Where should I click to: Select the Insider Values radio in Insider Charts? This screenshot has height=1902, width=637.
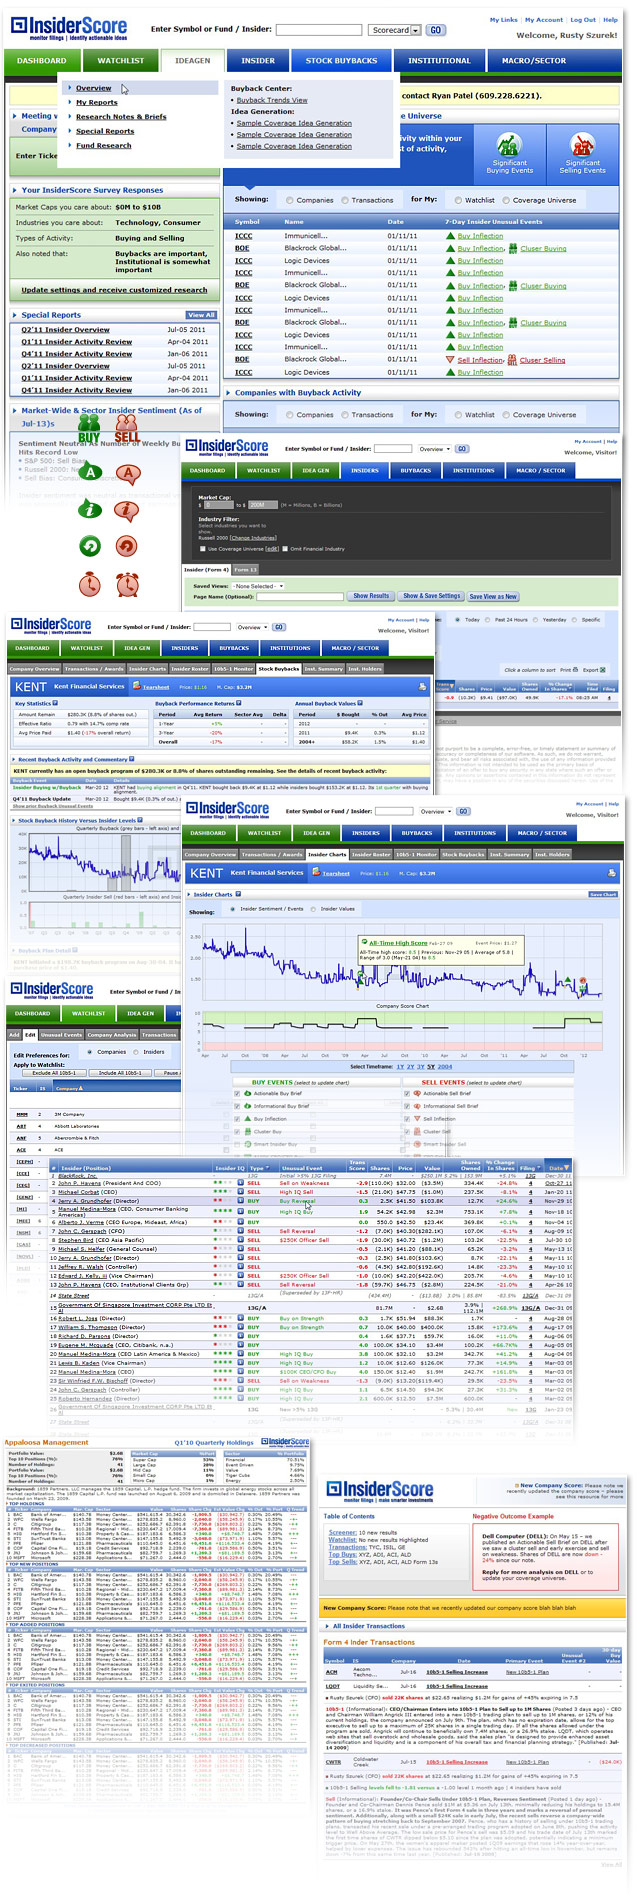point(313,909)
